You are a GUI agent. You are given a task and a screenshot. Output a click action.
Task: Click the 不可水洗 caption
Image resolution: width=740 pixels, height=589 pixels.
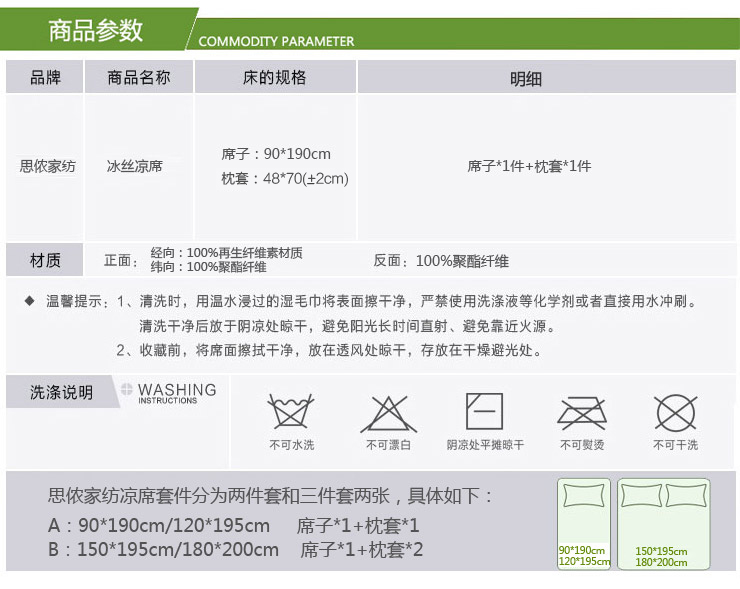291,445
